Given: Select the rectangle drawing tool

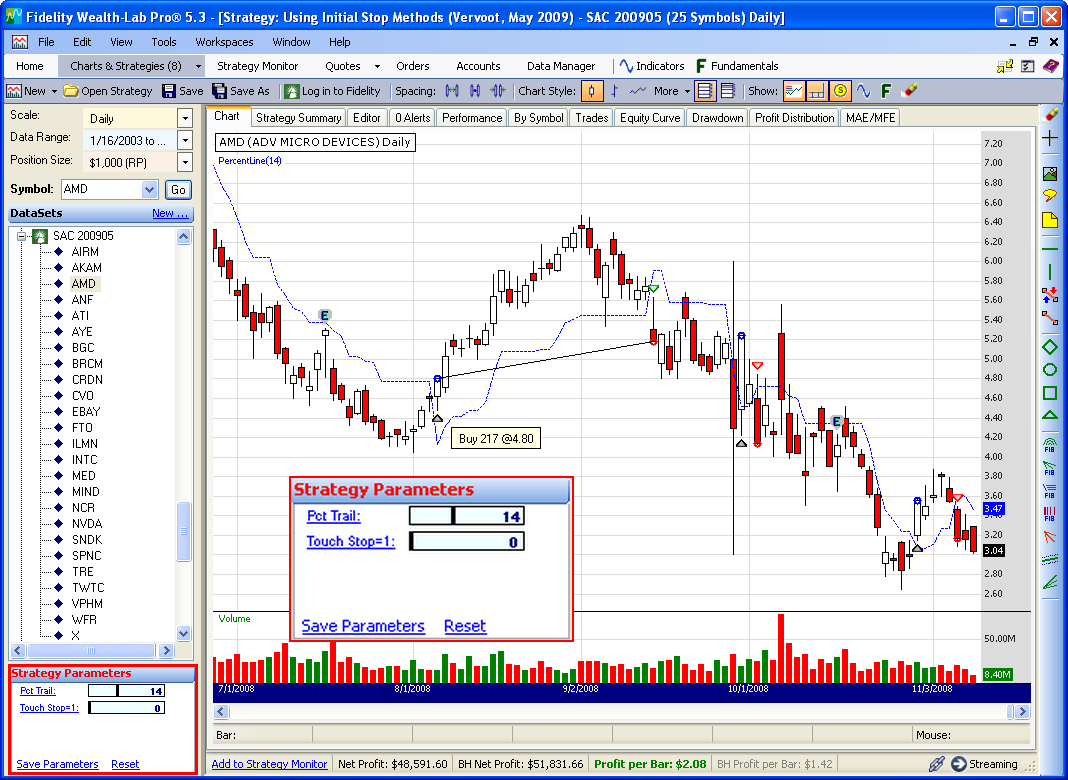Looking at the screenshot, I should (1050, 393).
